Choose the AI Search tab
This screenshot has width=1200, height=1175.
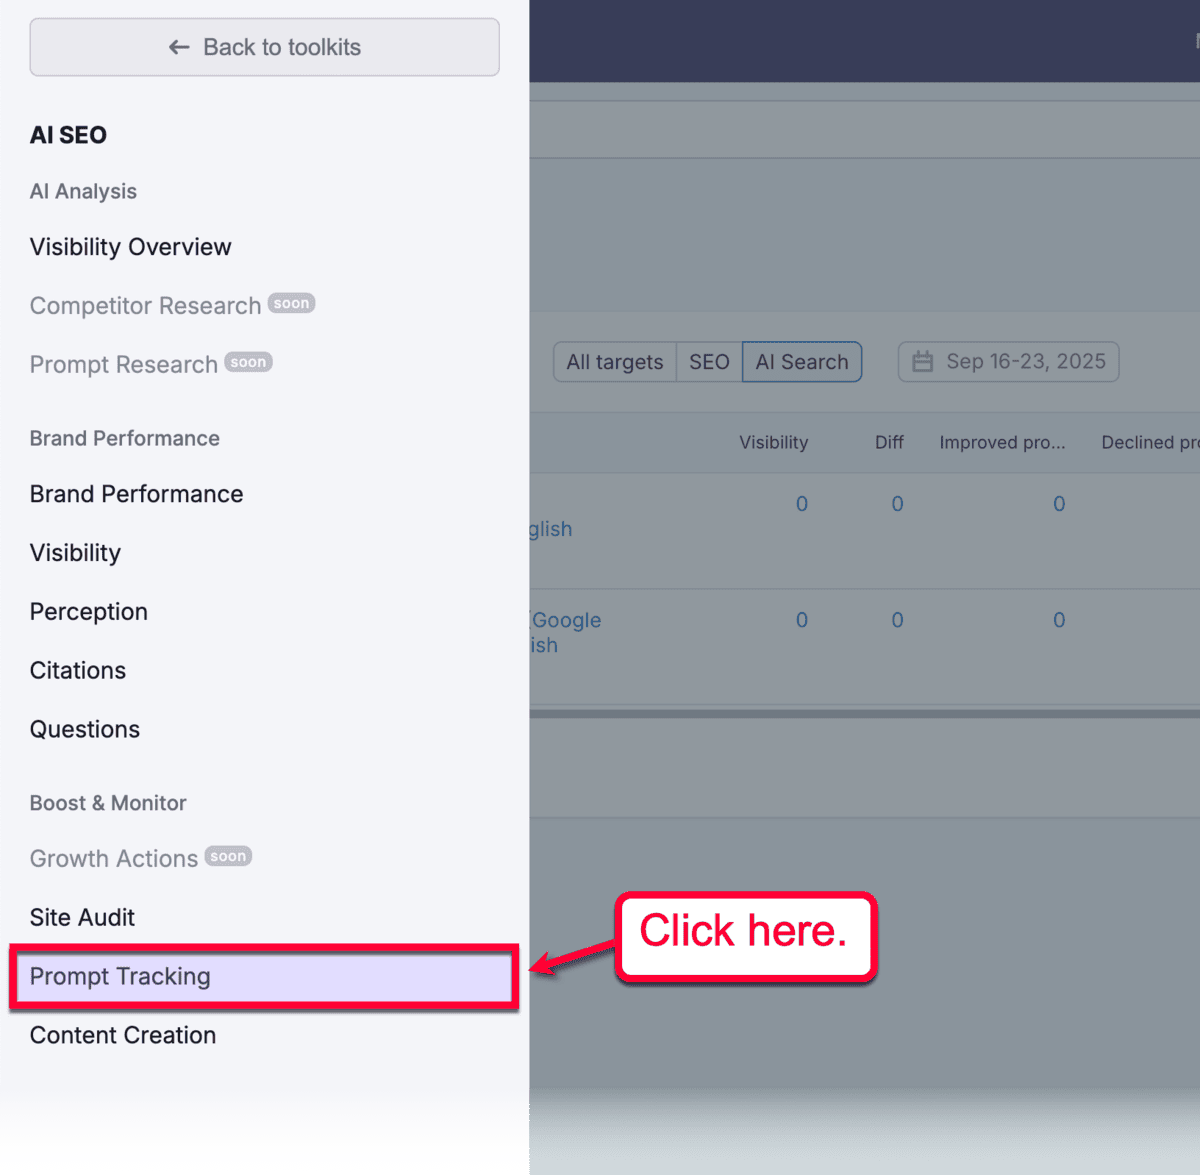[801, 362]
